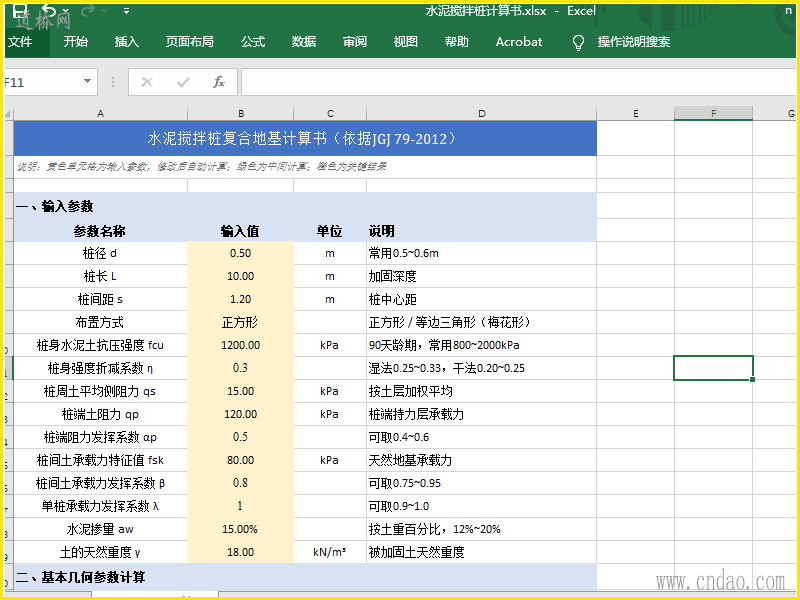Open the 文件 tab
The width and height of the screenshot is (800, 600).
(x=20, y=42)
